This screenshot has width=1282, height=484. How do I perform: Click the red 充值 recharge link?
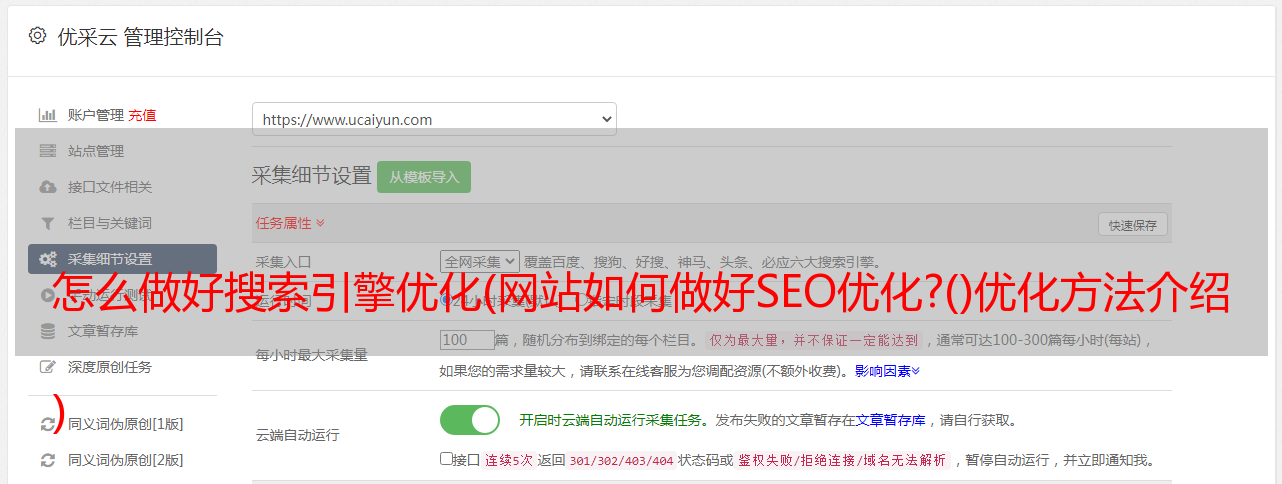142,115
